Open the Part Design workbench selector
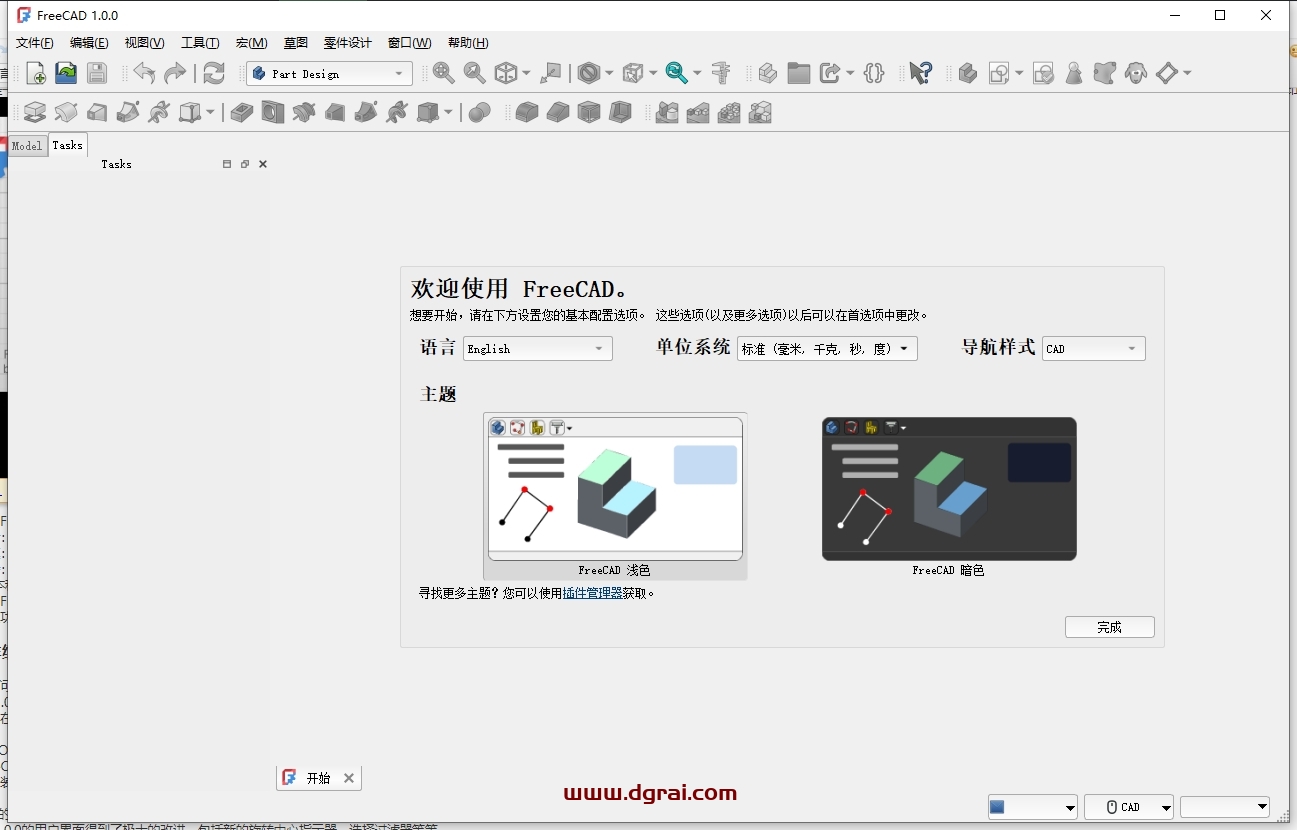1297x830 pixels. [329, 74]
